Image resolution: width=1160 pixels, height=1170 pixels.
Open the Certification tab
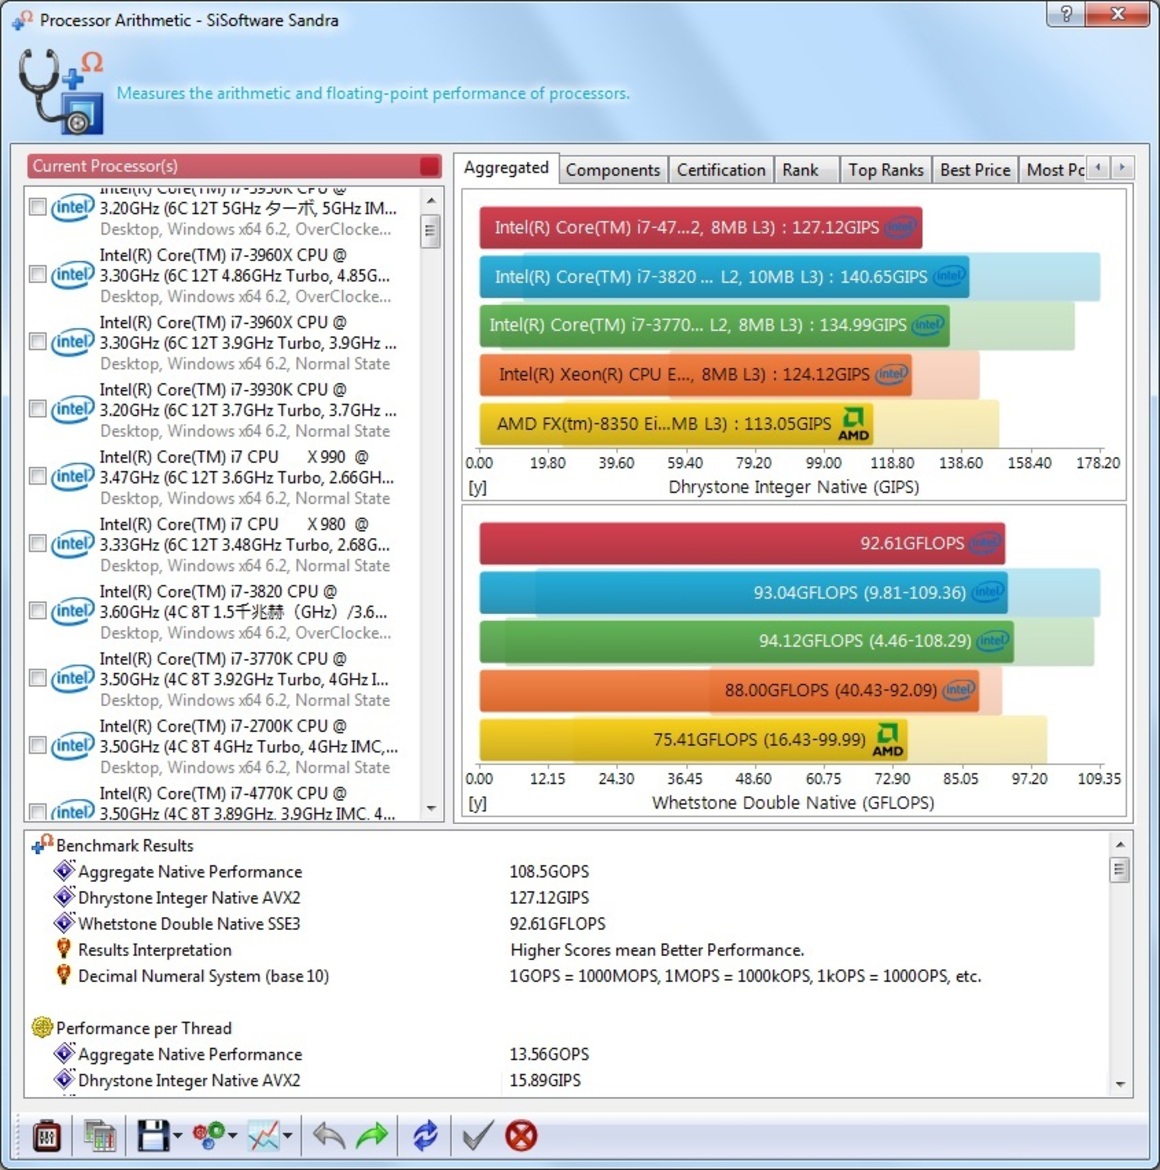(721, 170)
